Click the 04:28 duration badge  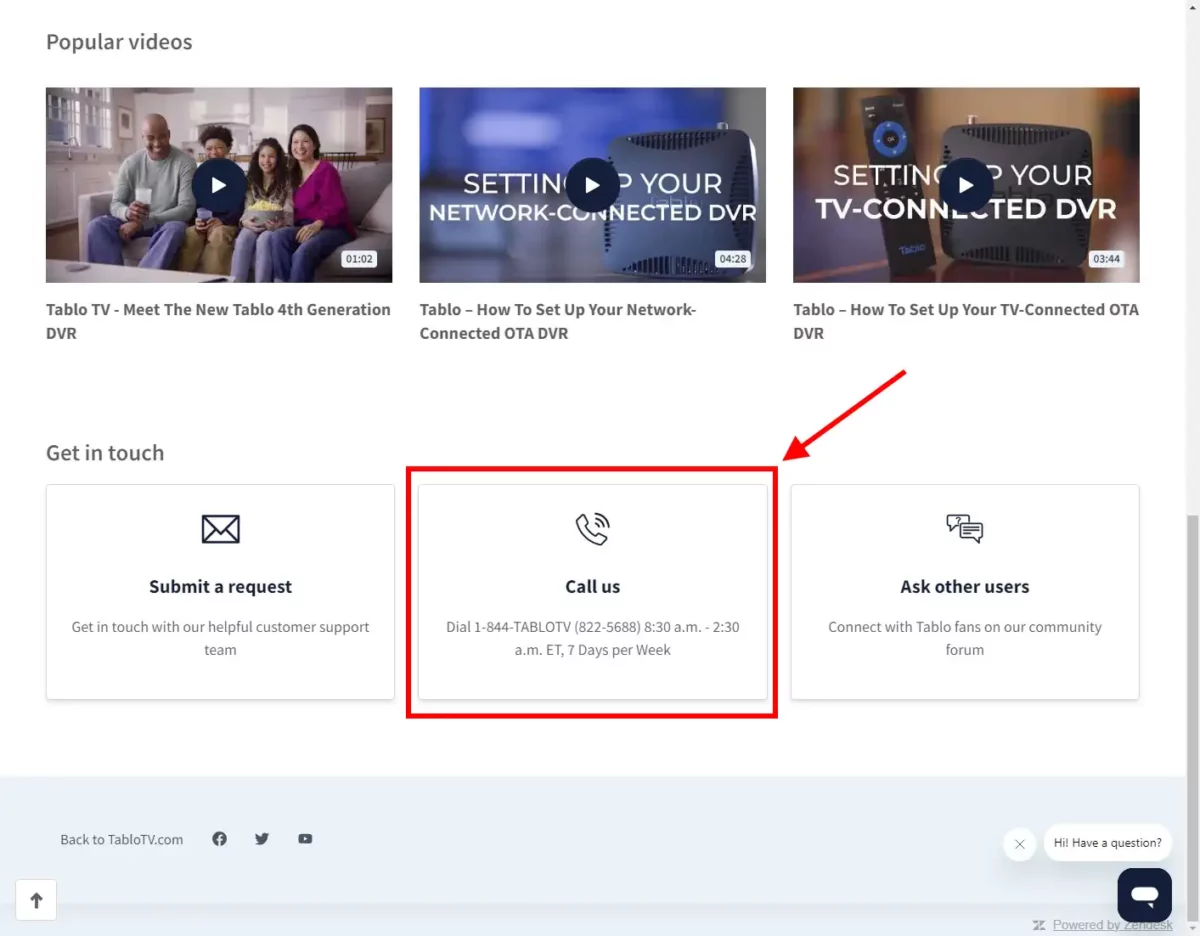coord(733,259)
